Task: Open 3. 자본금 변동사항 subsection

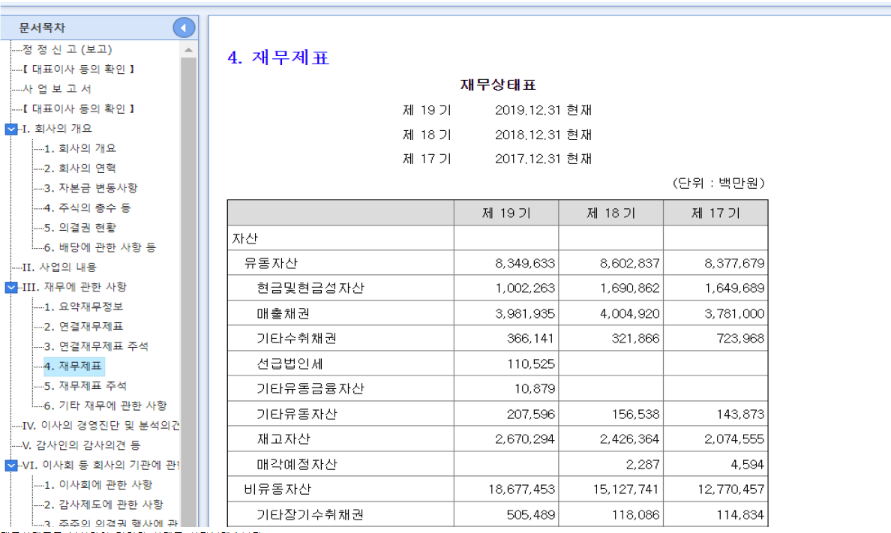Action: (x=91, y=188)
